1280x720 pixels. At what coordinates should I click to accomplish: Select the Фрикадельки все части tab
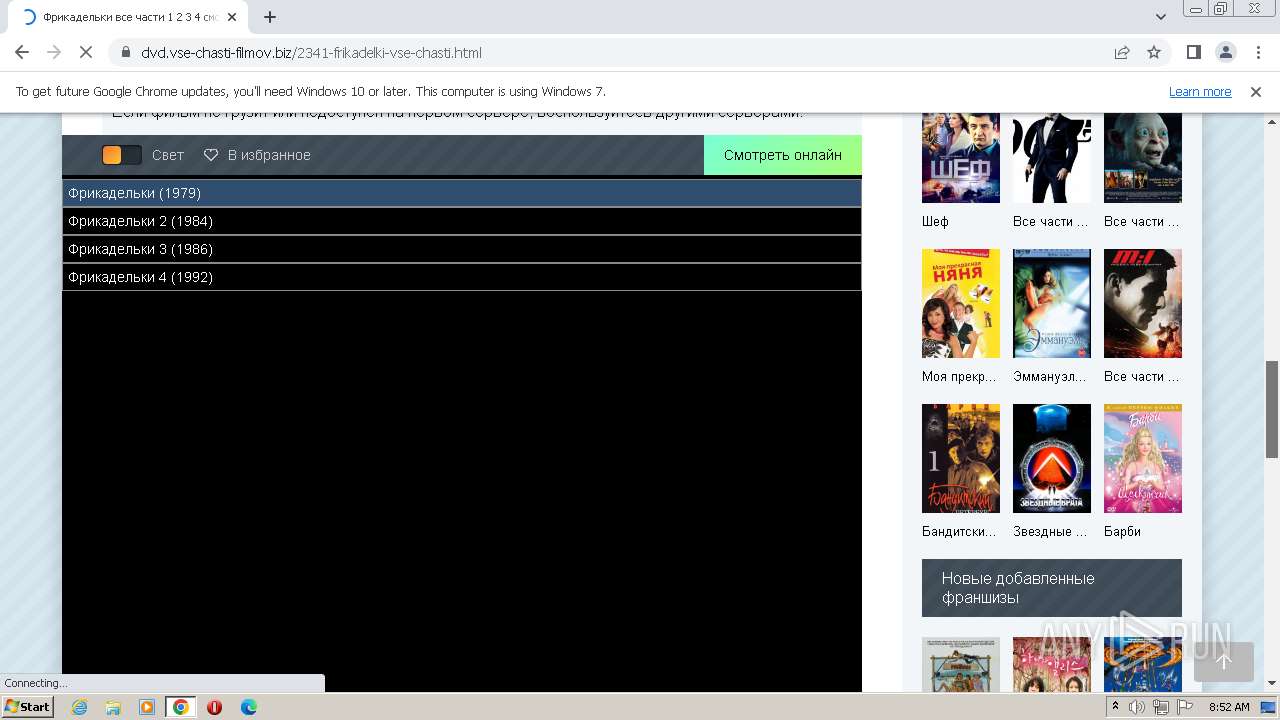pyautogui.click(x=128, y=17)
